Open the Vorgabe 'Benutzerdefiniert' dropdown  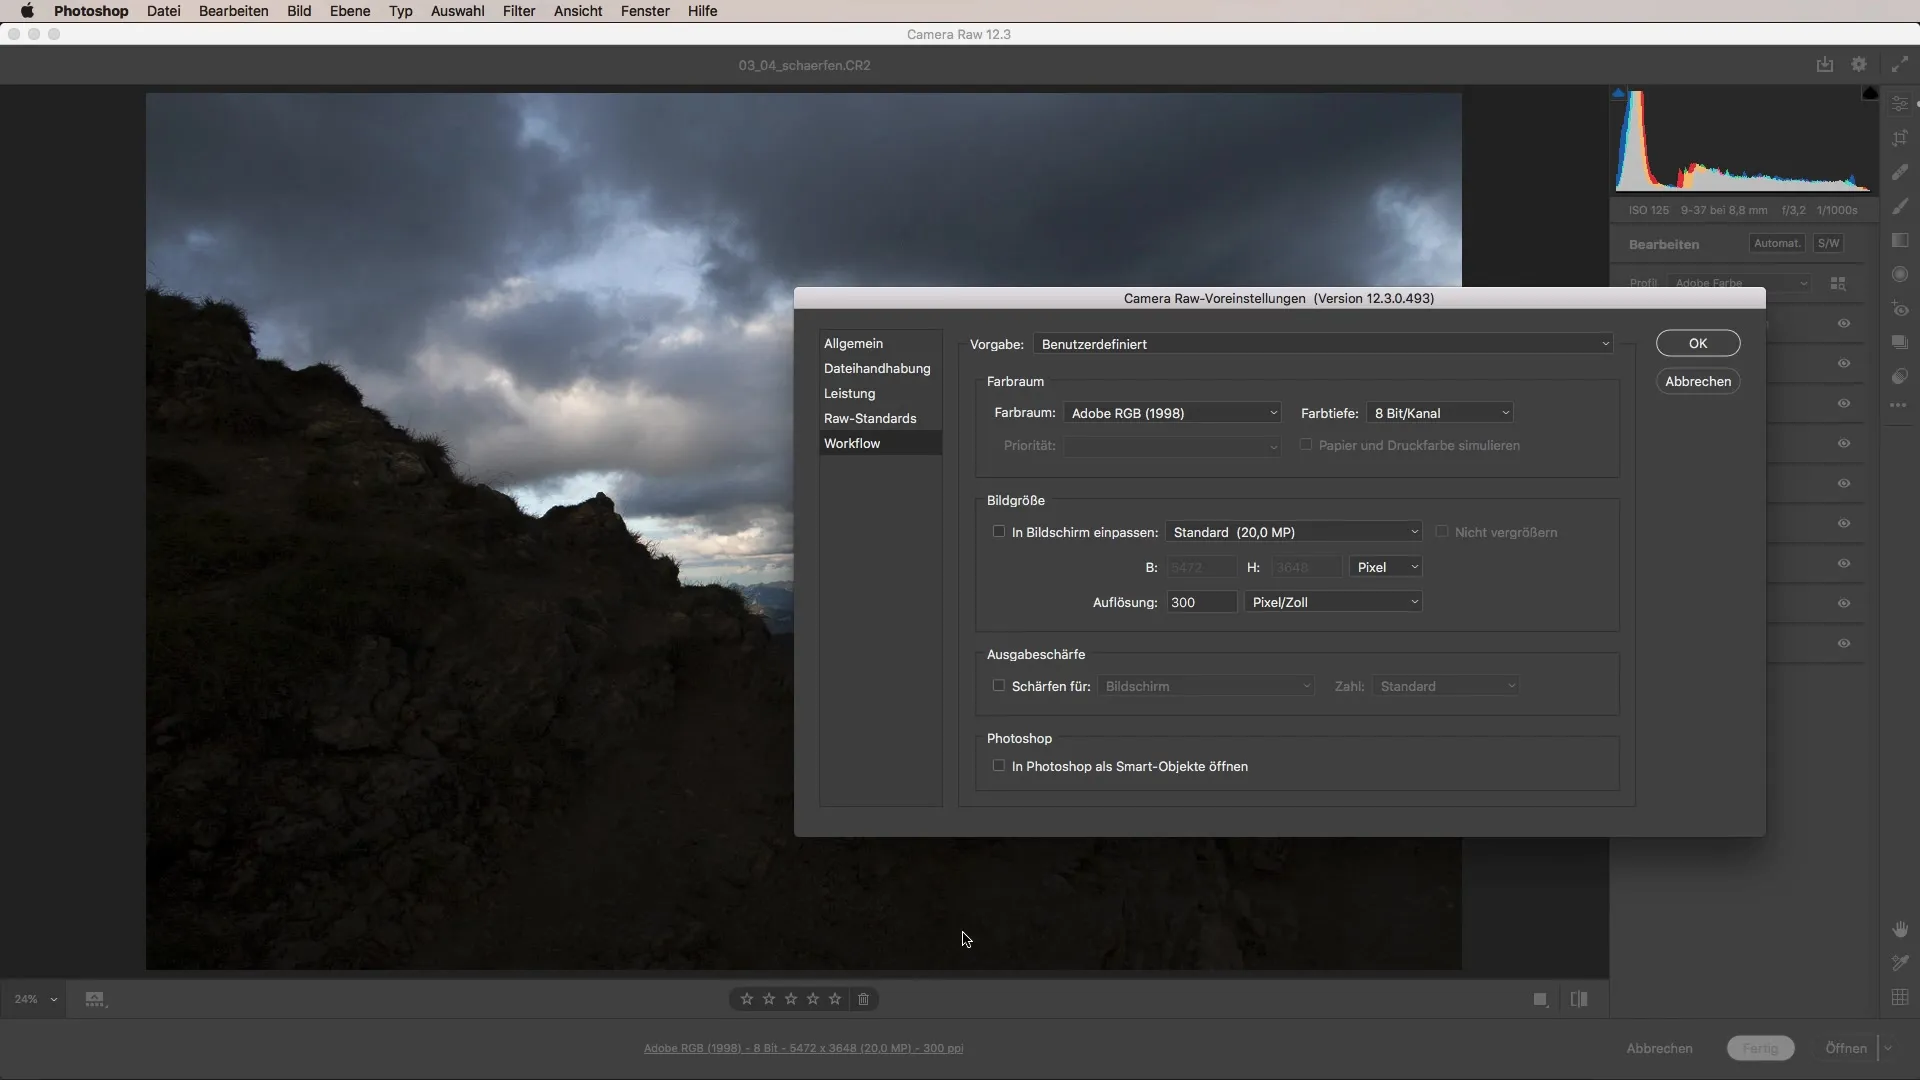(x=1324, y=344)
